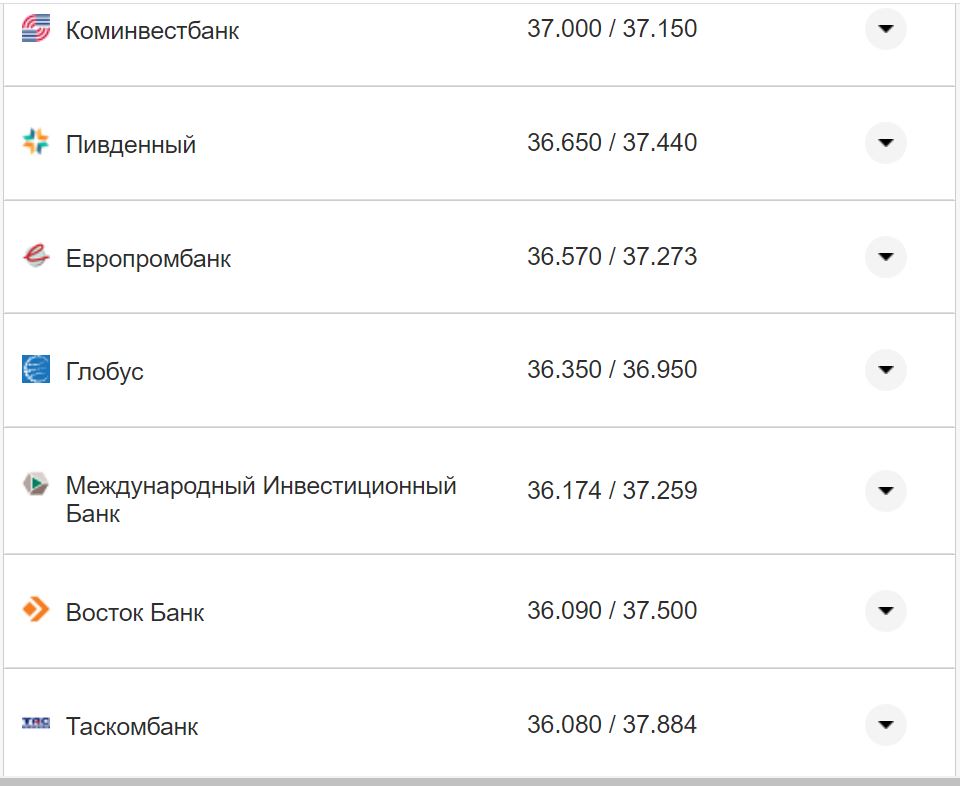Click the Европромбанк exchange rate 36.570 / 37.273
960x786 pixels.
pos(612,256)
